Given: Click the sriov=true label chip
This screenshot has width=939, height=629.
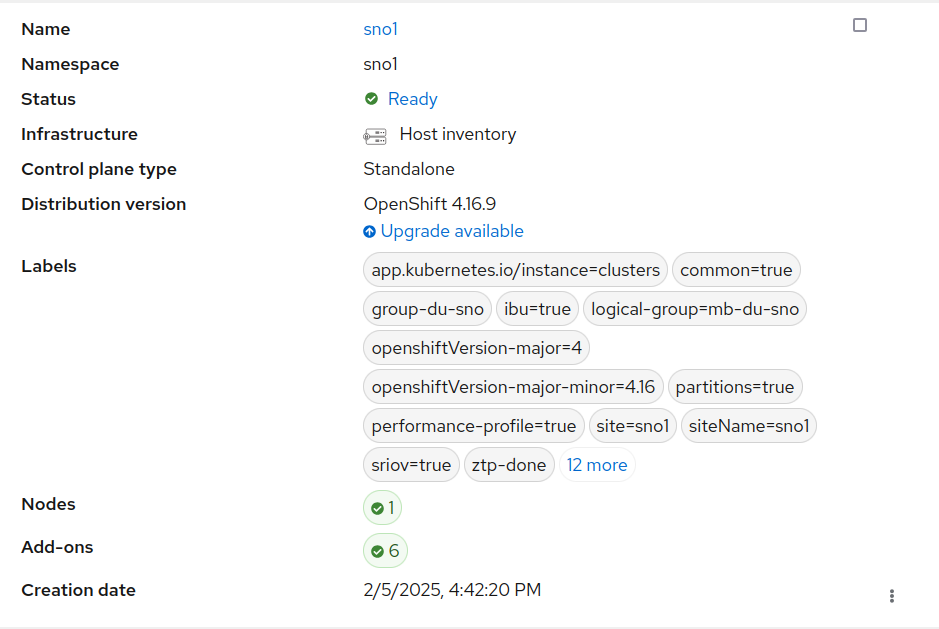Looking at the screenshot, I should point(411,465).
